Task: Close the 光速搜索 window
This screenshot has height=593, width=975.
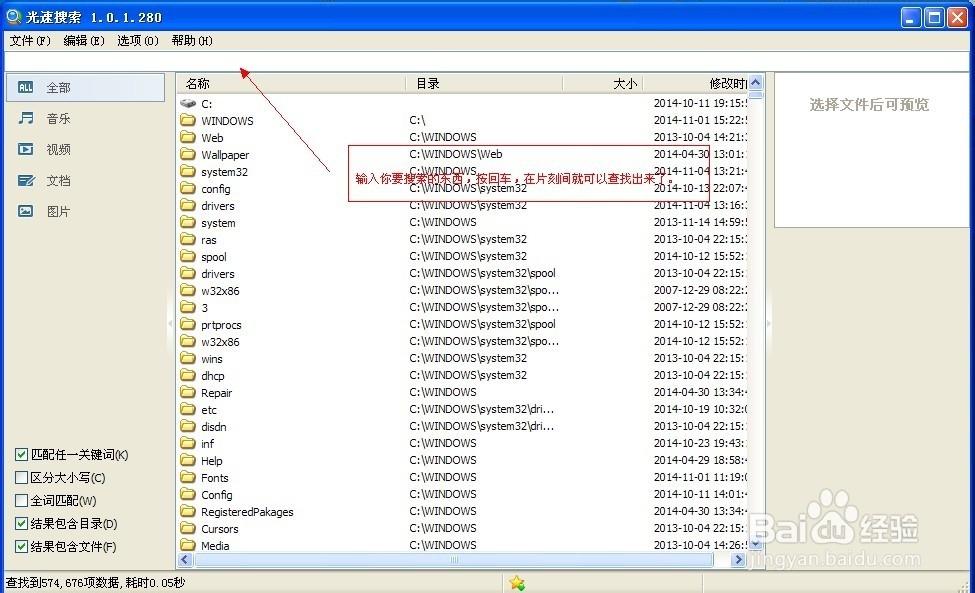Action: tap(957, 17)
